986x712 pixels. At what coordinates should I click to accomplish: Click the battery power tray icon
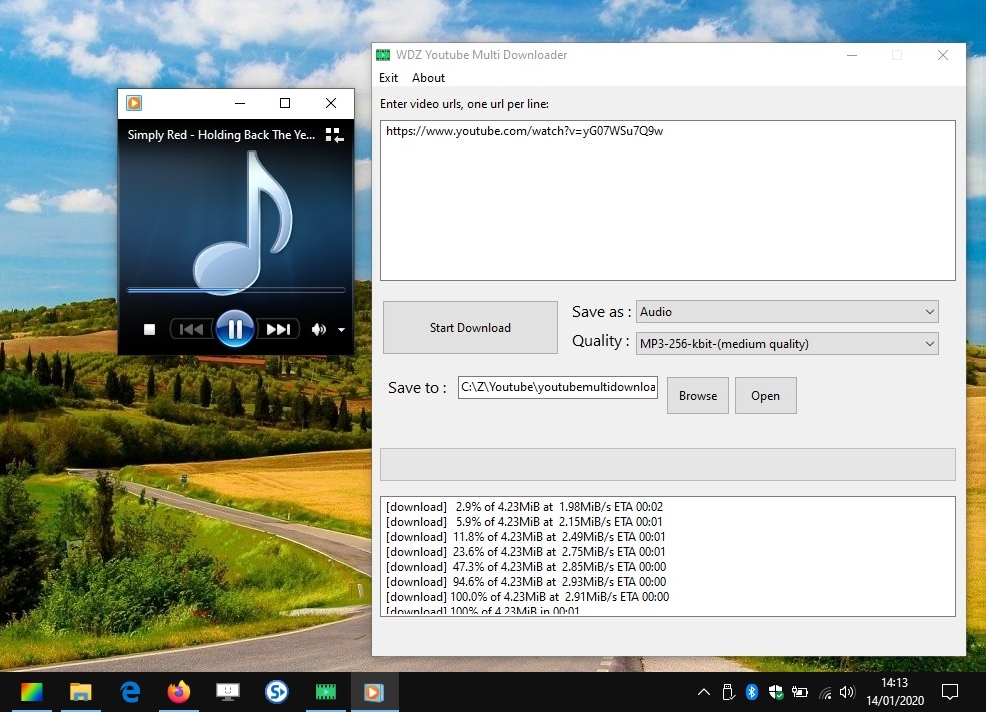tap(800, 692)
